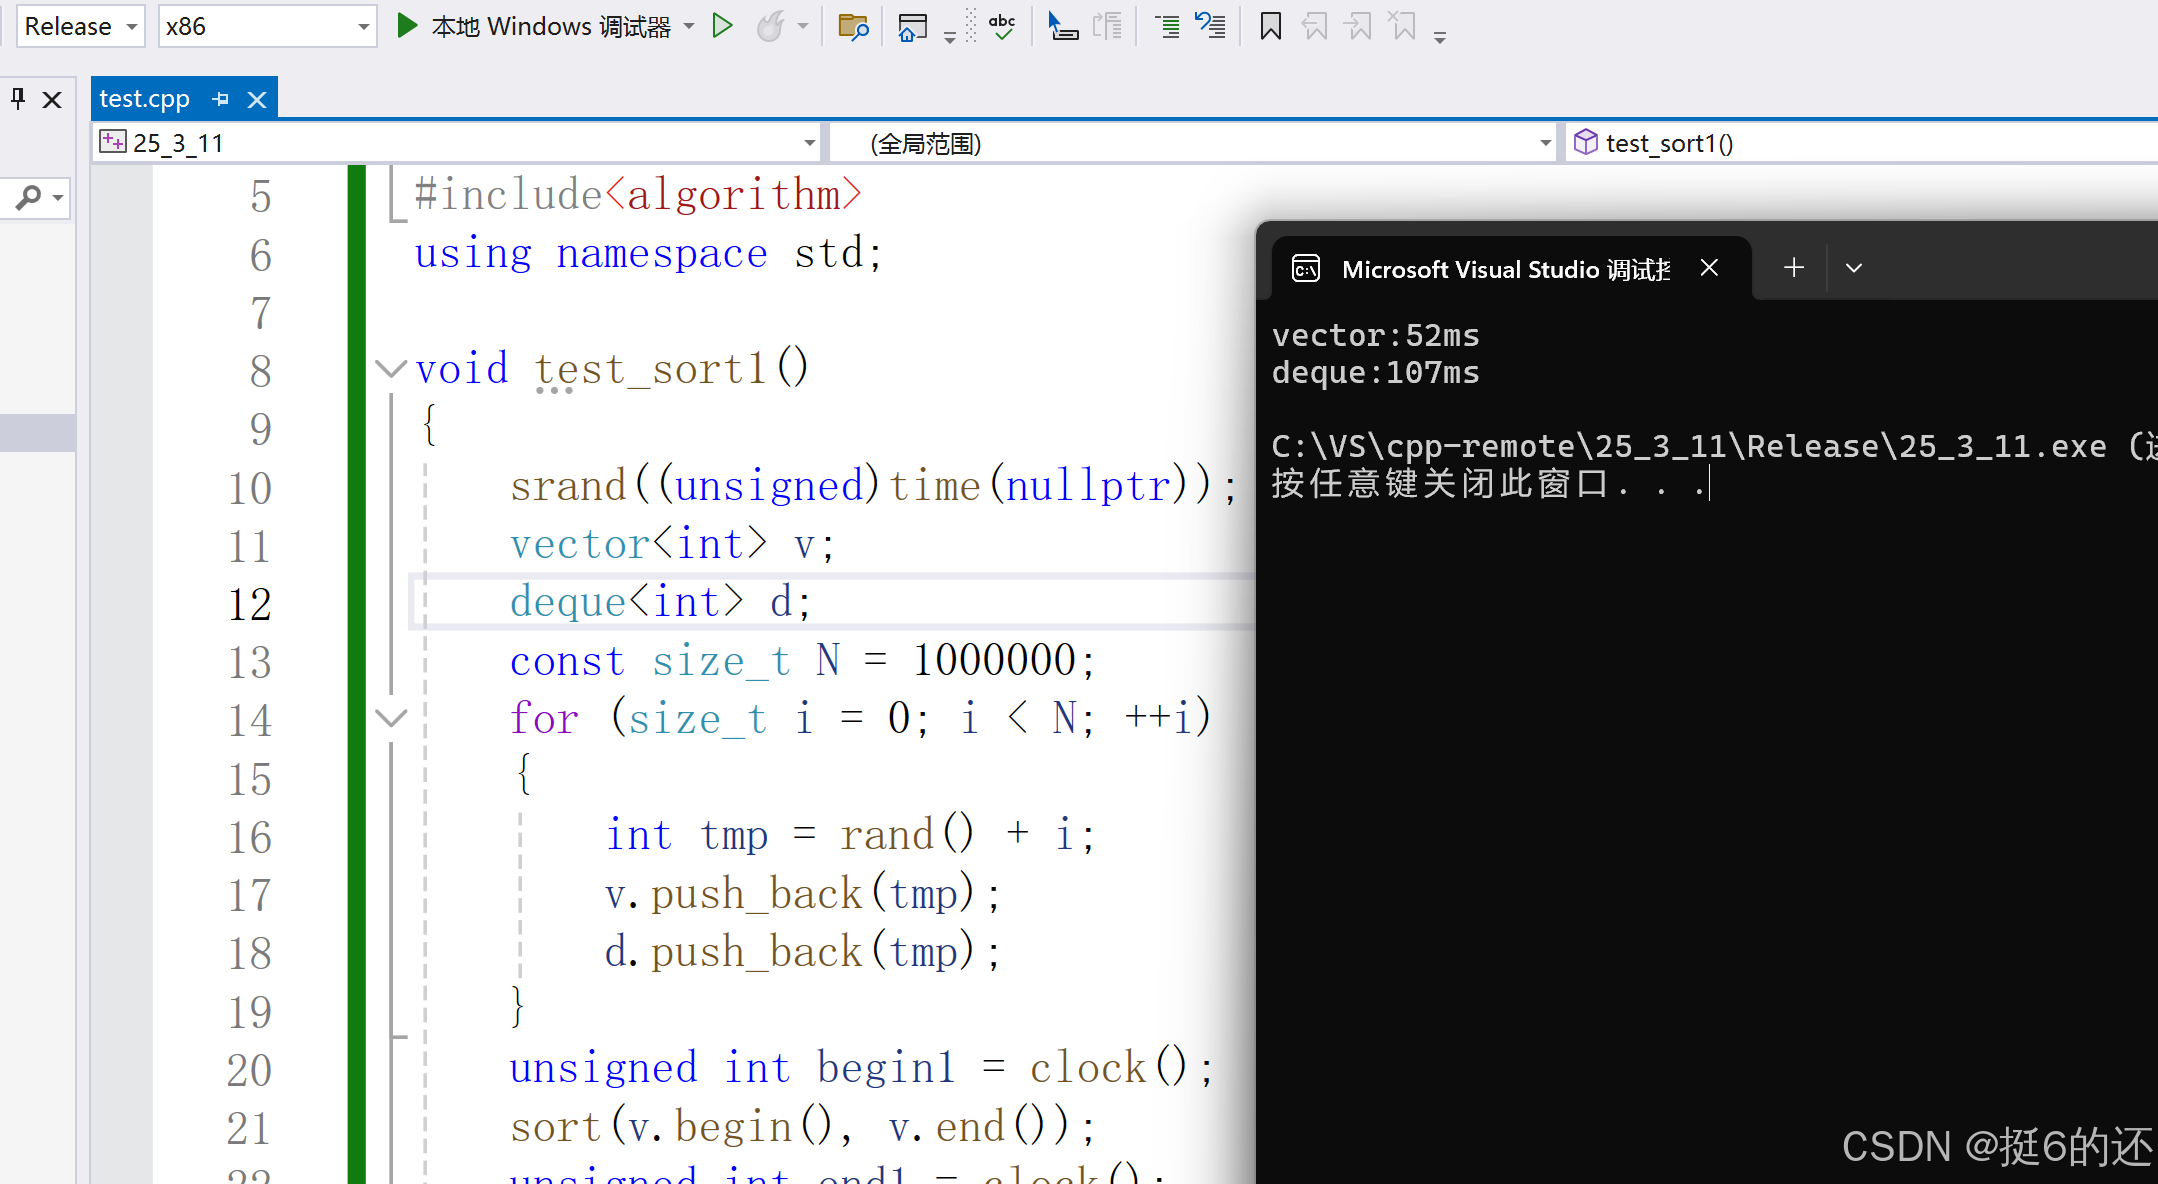Clear all bookmarks via the crossed bookmark icon
Screen dimensions: 2158x1184
coord(1402,26)
